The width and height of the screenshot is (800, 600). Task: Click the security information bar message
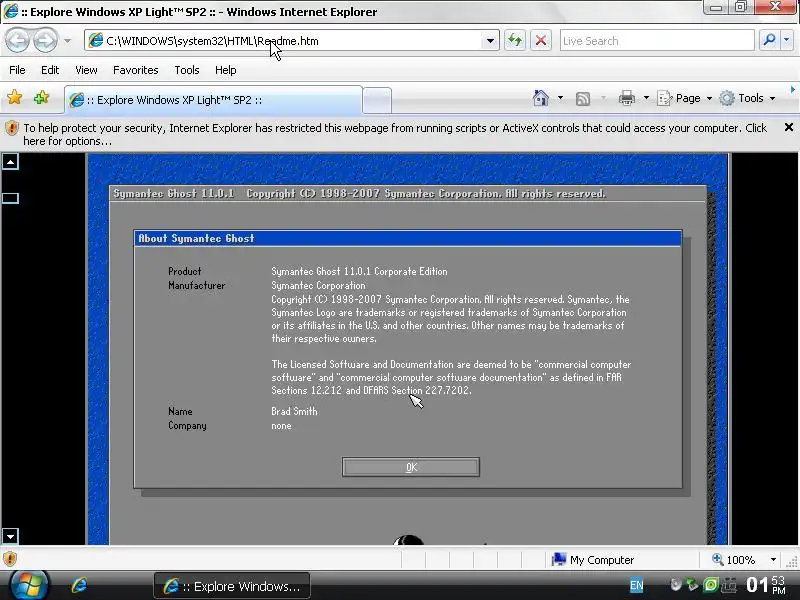395,134
